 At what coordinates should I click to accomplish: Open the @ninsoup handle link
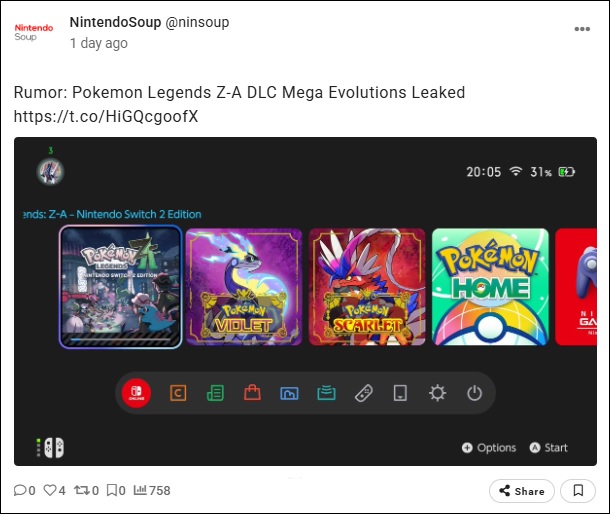pyautogui.click(x=197, y=23)
